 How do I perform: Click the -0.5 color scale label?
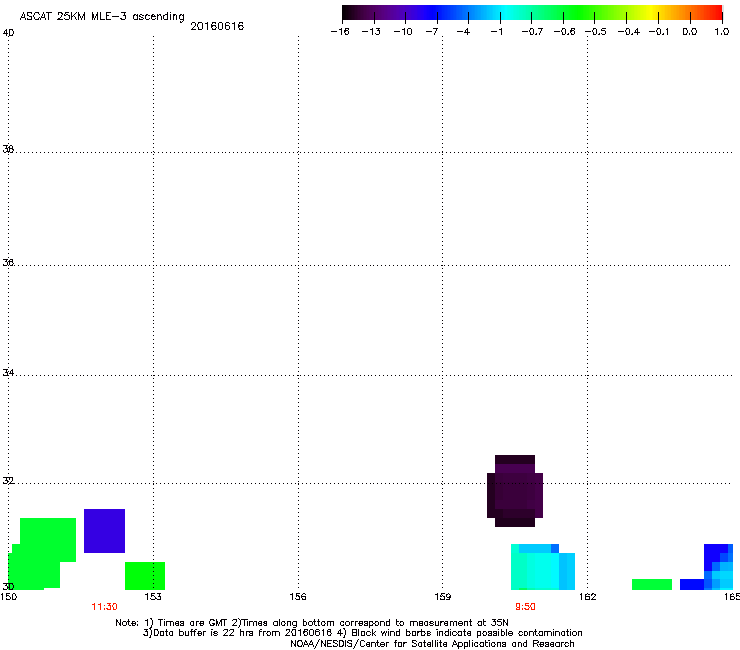pos(596,32)
